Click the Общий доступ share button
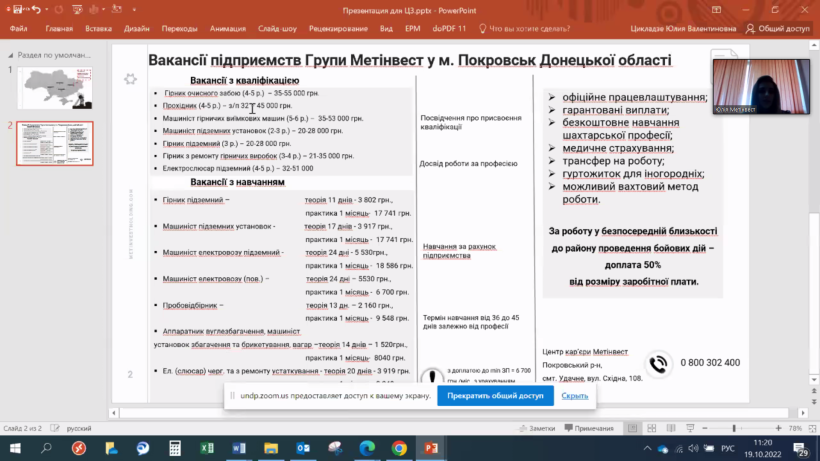Screen dimensions: 820x461 click(778, 29)
